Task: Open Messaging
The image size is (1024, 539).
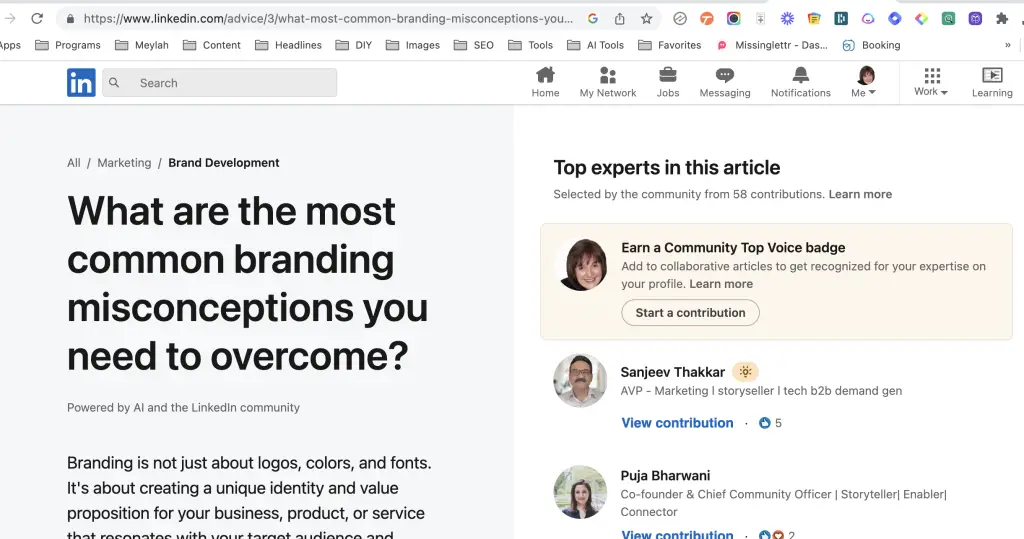Action: (725, 82)
